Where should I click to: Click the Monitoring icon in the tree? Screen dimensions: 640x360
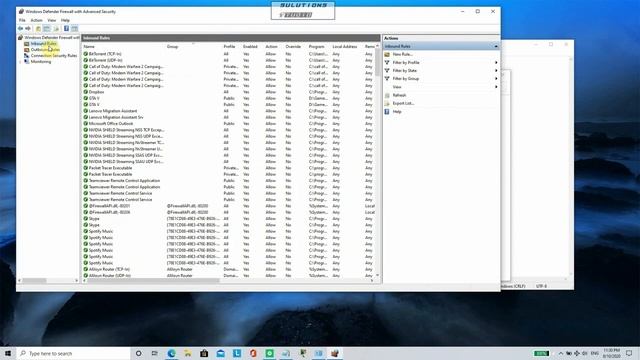click(27, 62)
